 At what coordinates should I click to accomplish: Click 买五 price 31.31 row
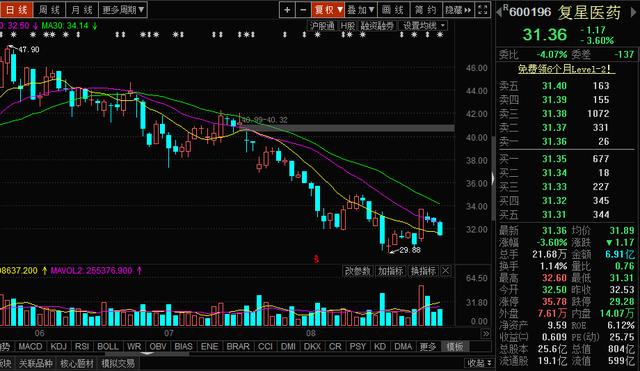coord(566,215)
